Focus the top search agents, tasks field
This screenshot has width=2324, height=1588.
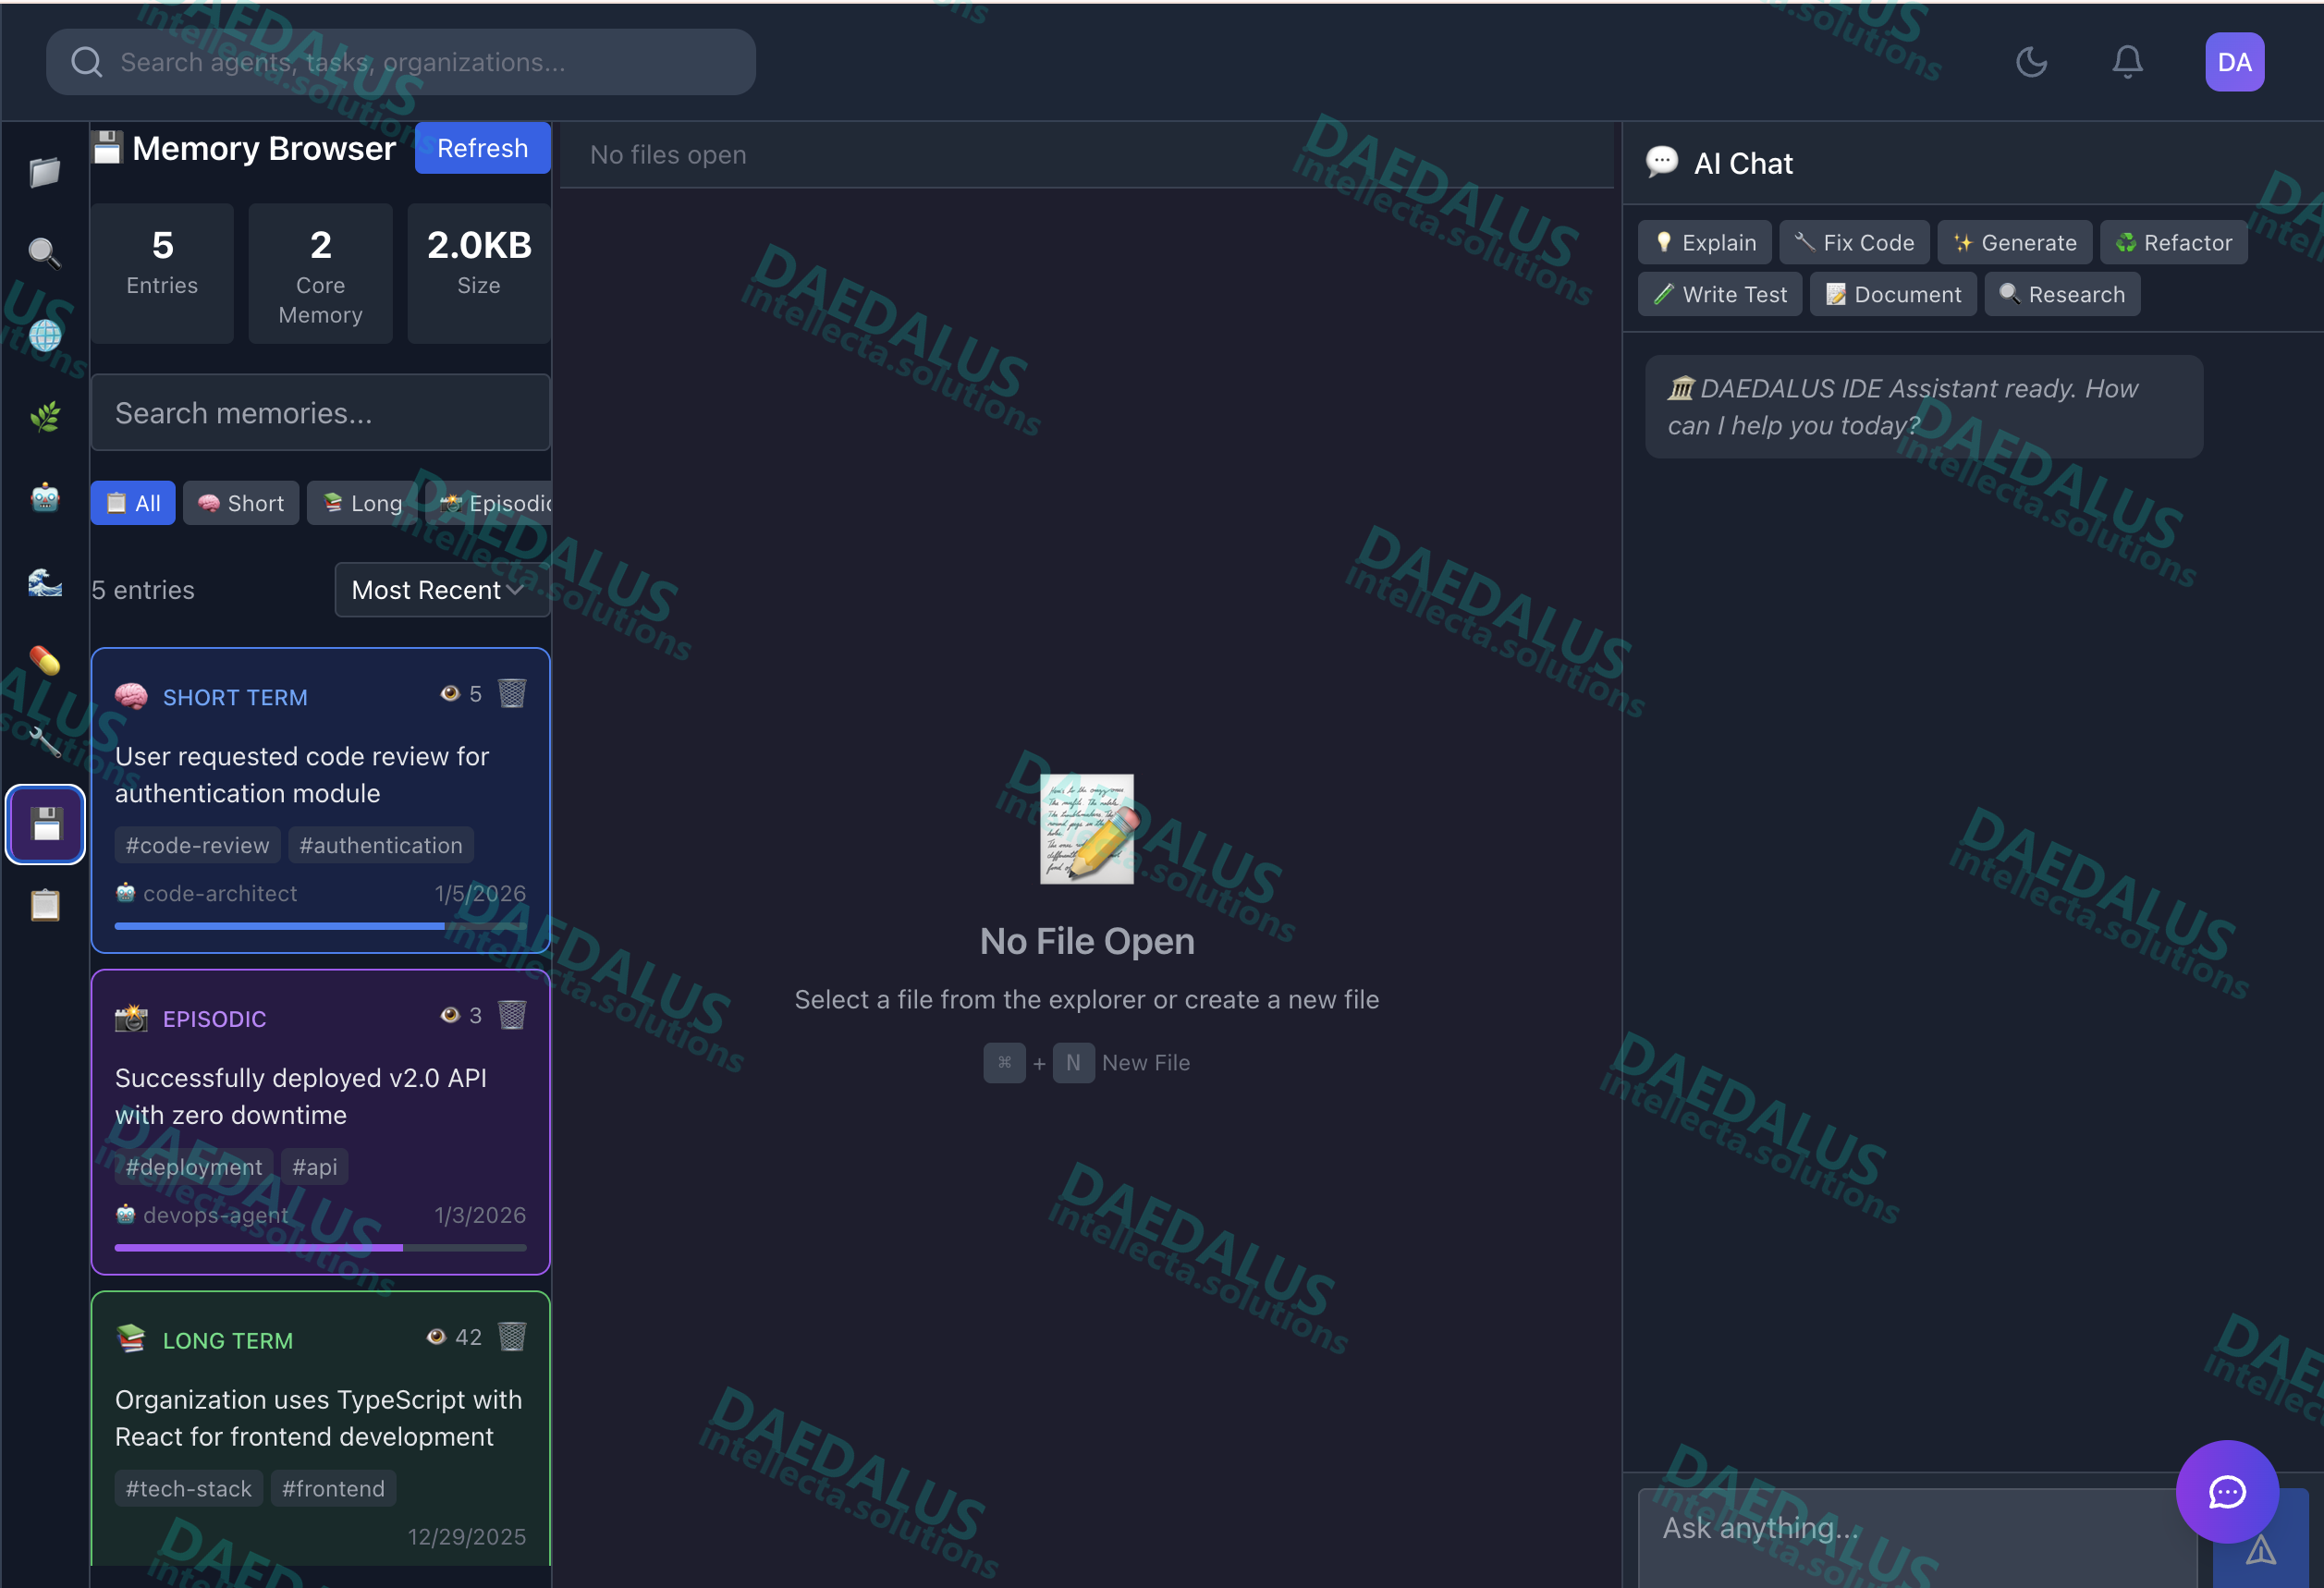point(401,62)
